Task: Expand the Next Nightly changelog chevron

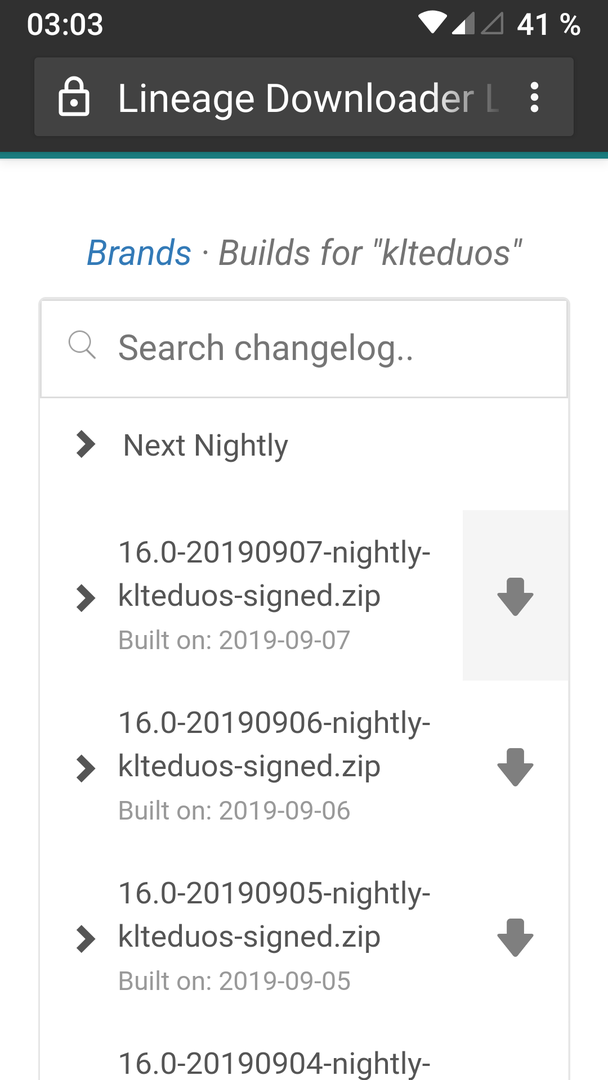Action: click(x=85, y=444)
